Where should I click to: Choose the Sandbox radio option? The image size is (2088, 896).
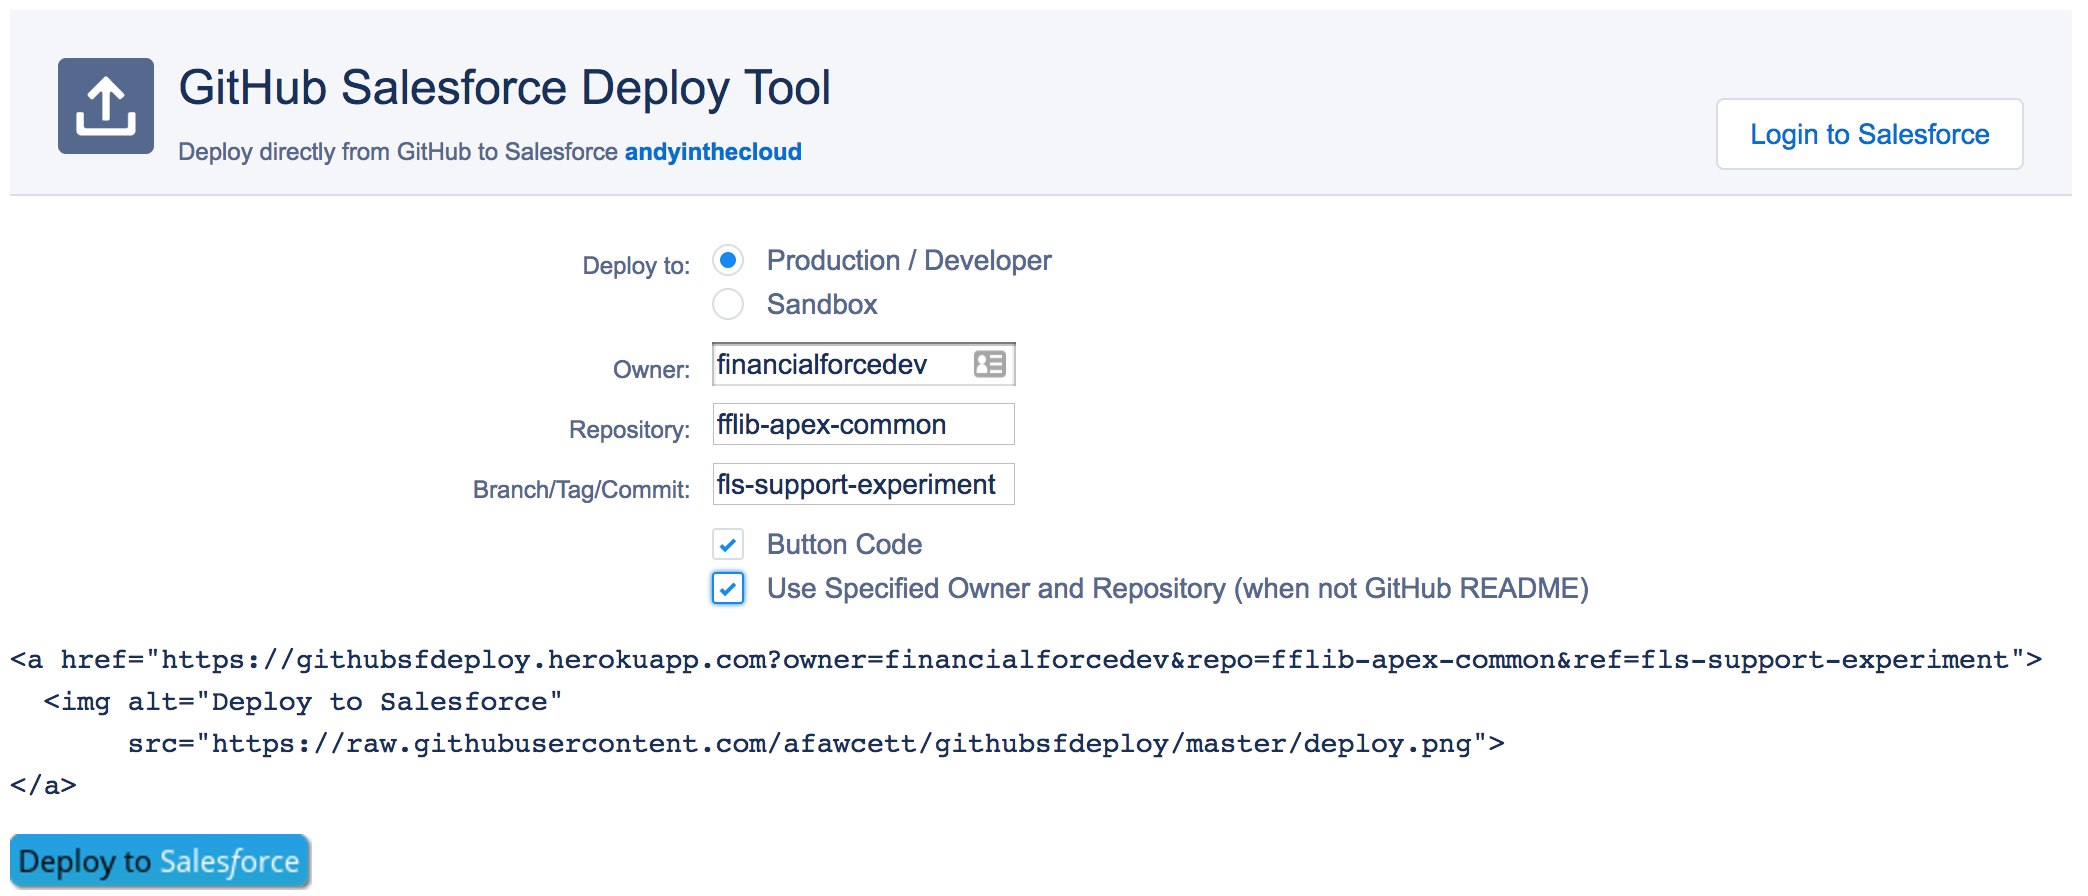tap(728, 305)
